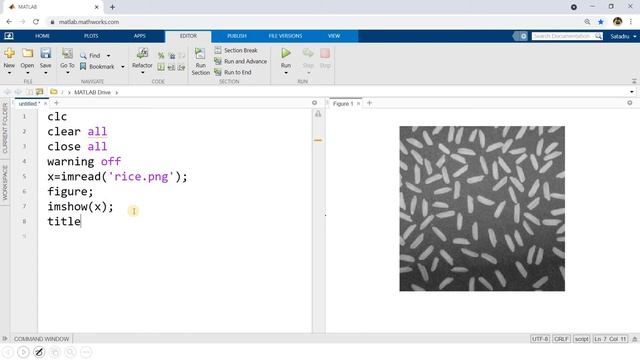Screen dimensions: 640x360
Task: Insert a Section Break
Action: [236, 50]
